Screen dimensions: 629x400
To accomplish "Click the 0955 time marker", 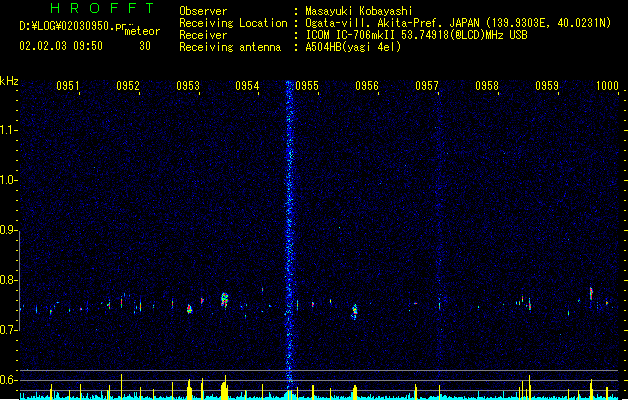I will click(307, 86).
